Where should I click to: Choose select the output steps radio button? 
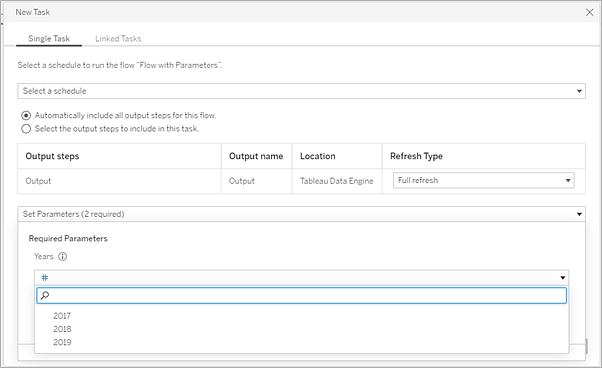point(26,129)
